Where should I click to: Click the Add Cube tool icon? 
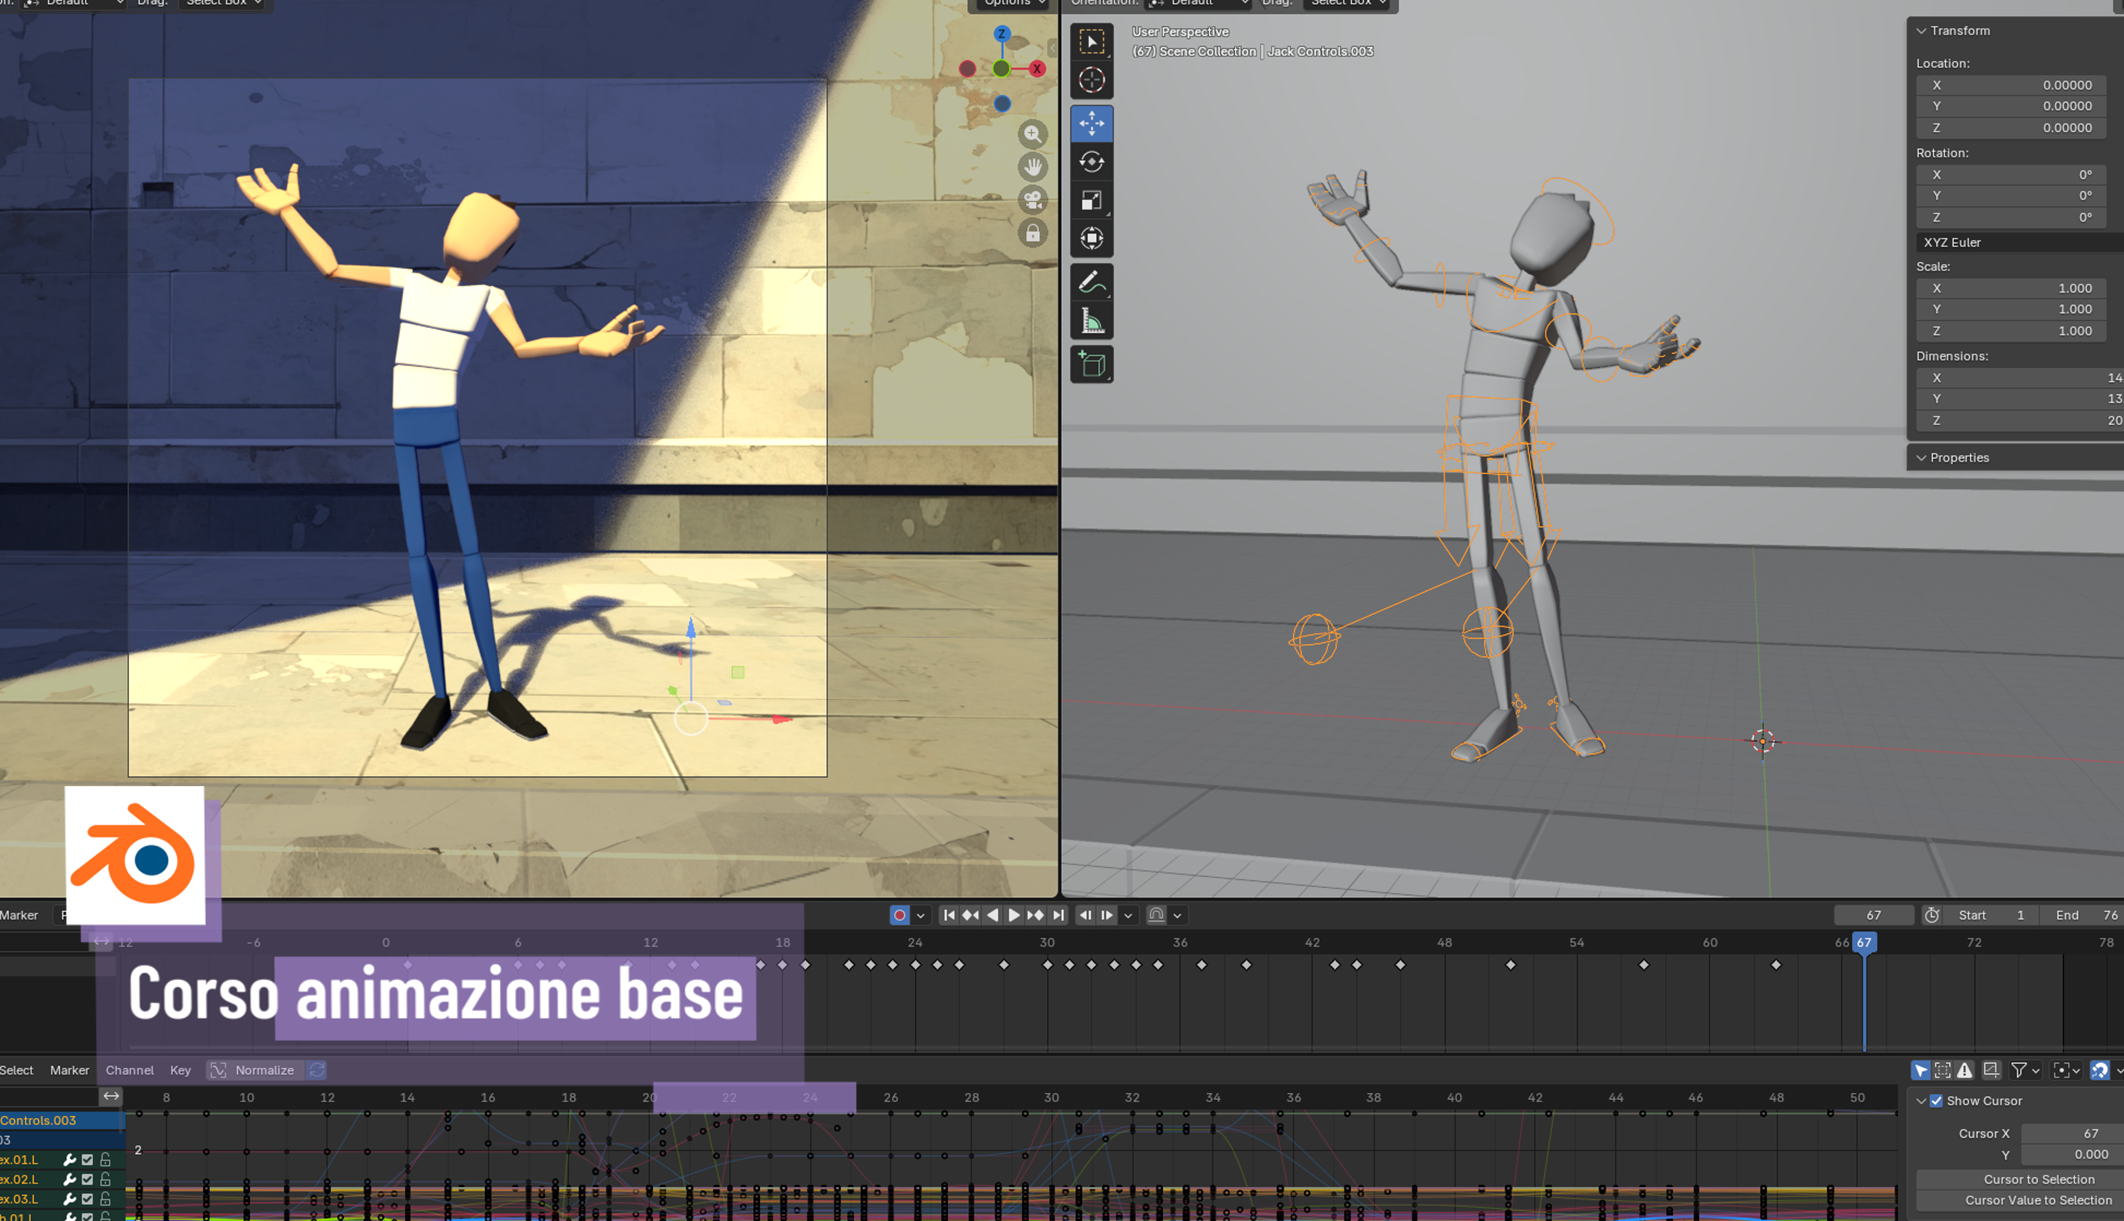pos(1091,364)
